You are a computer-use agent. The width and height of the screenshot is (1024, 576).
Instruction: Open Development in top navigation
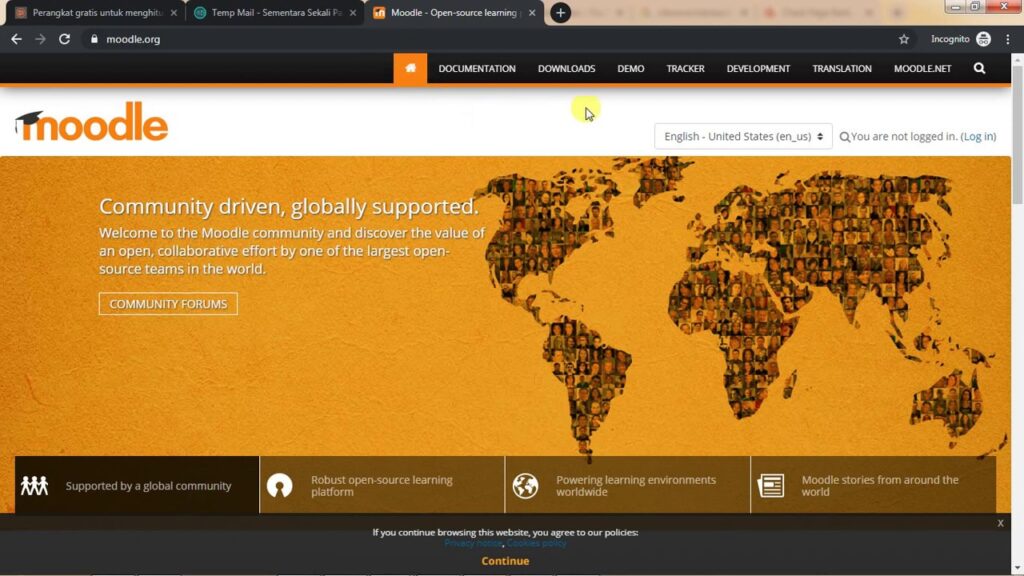758,69
